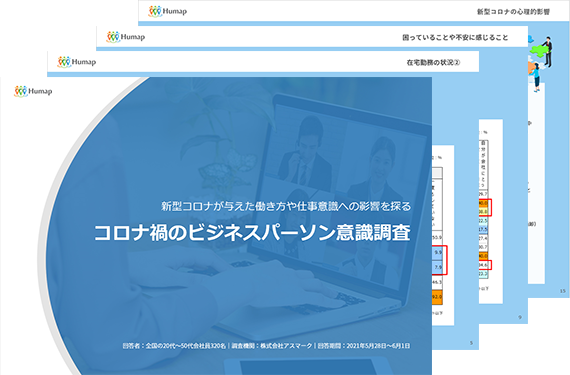Click the table cell showing 9.9
This screenshot has width=570, height=375.
click(x=437, y=252)
